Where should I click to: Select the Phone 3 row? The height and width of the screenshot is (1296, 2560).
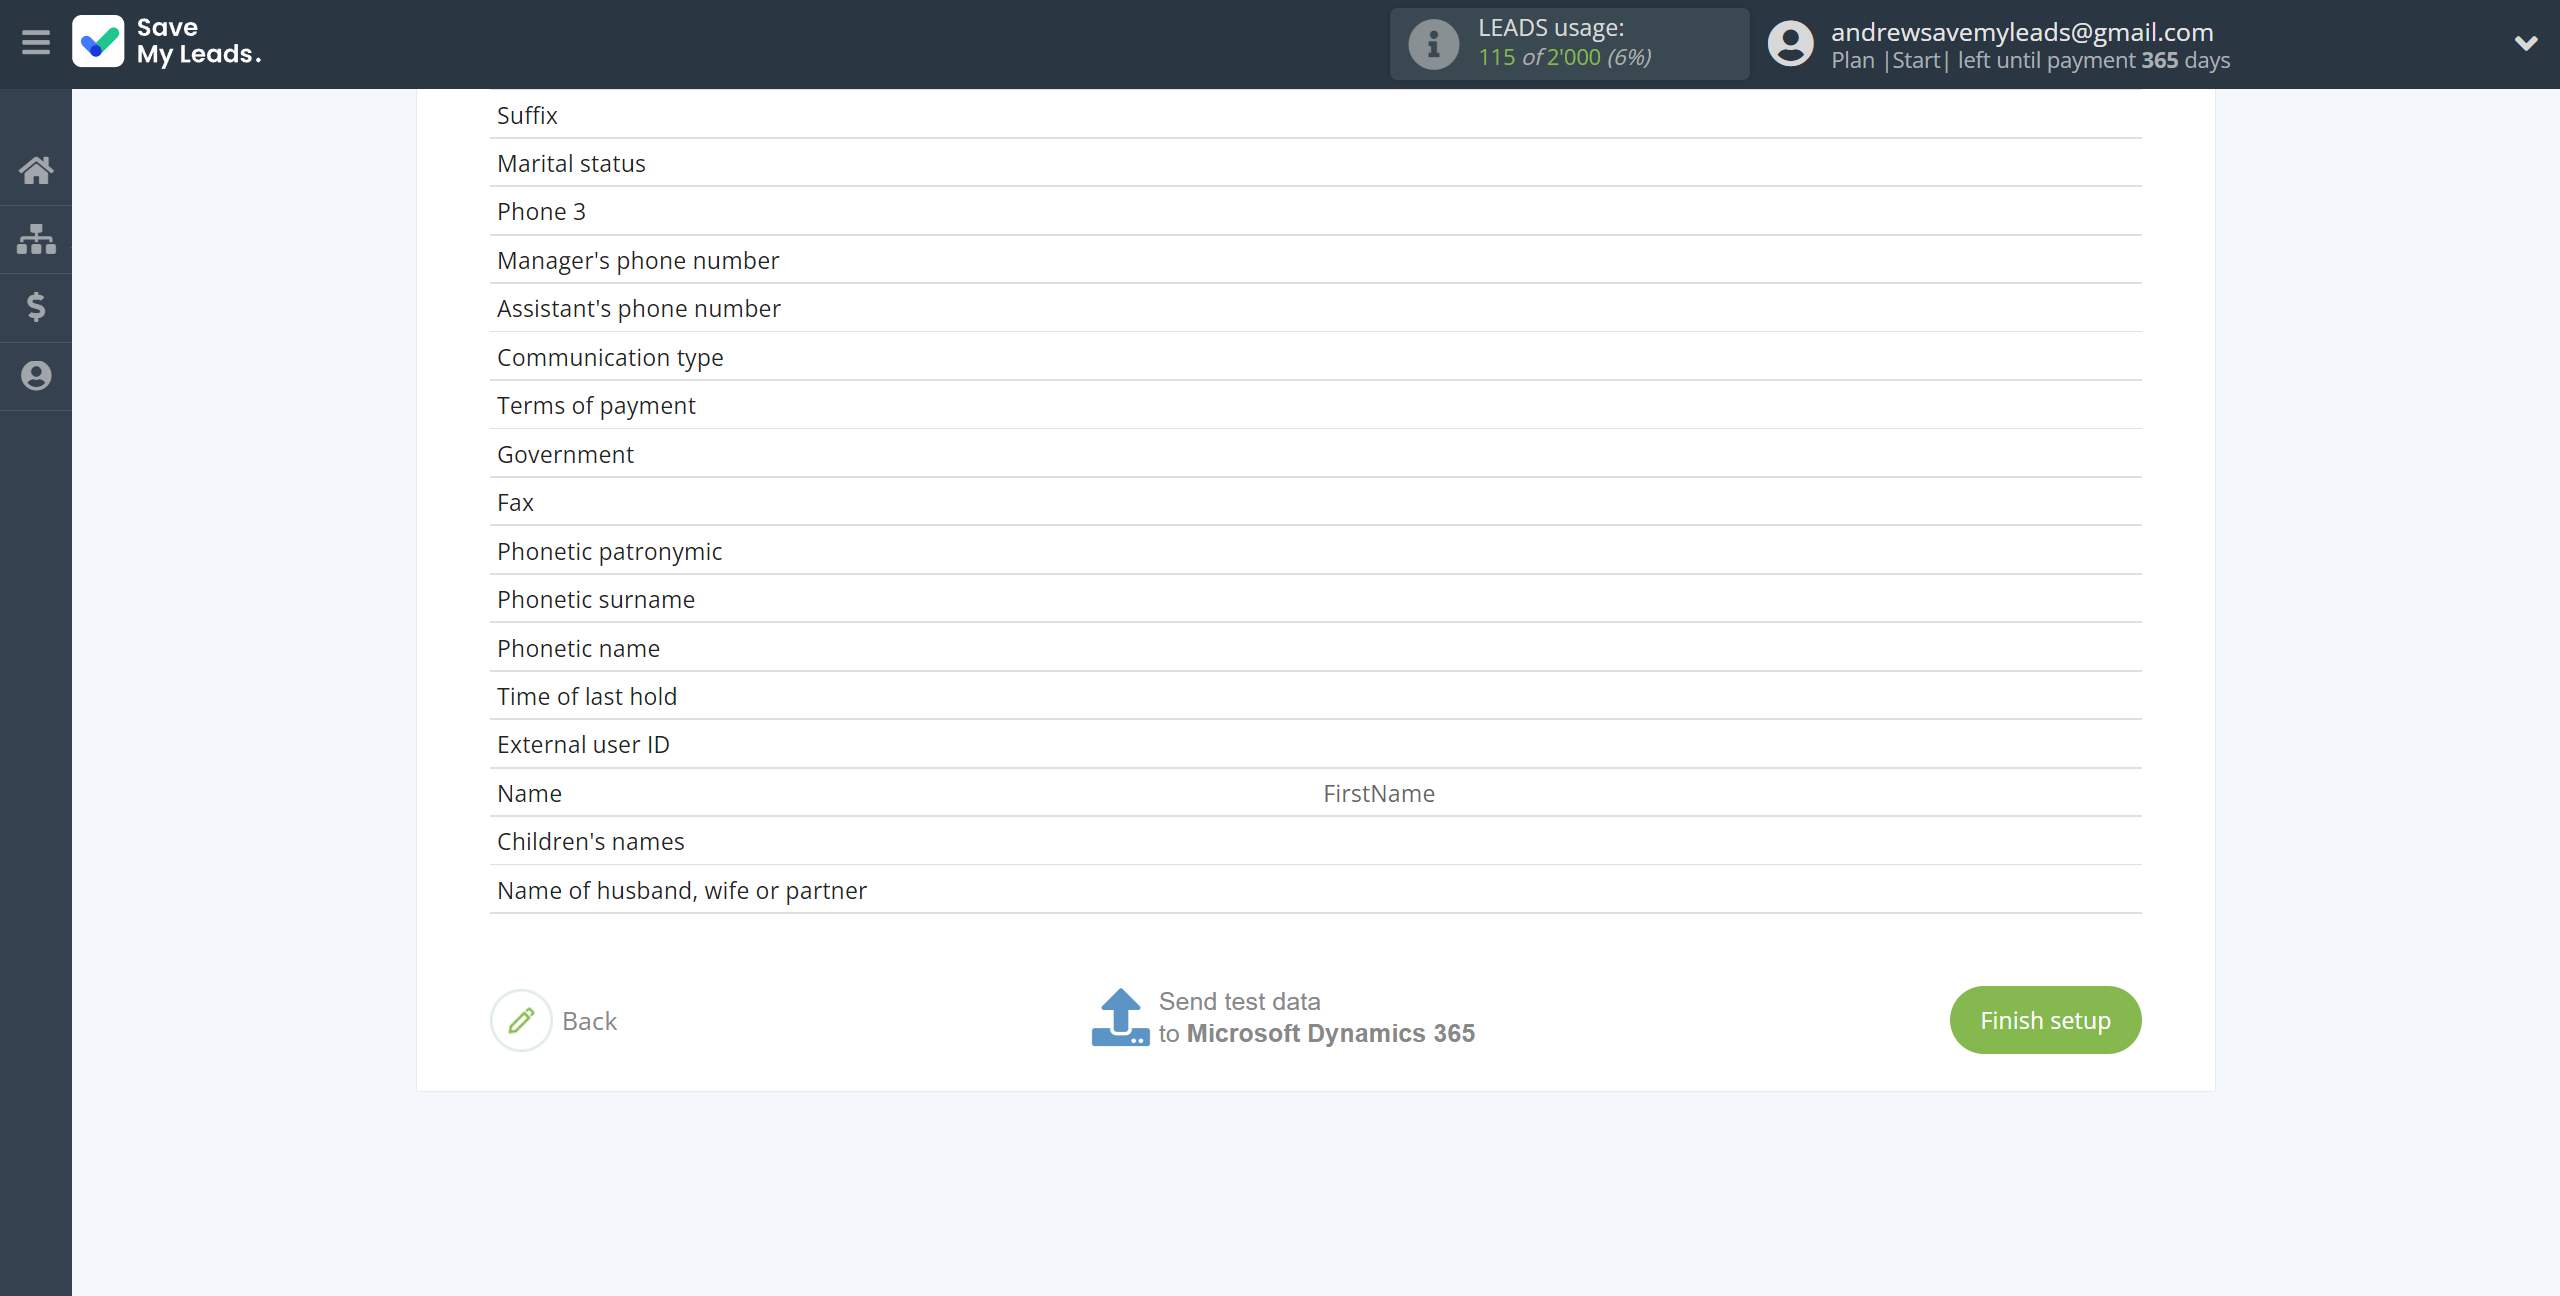click(1315, 211)
